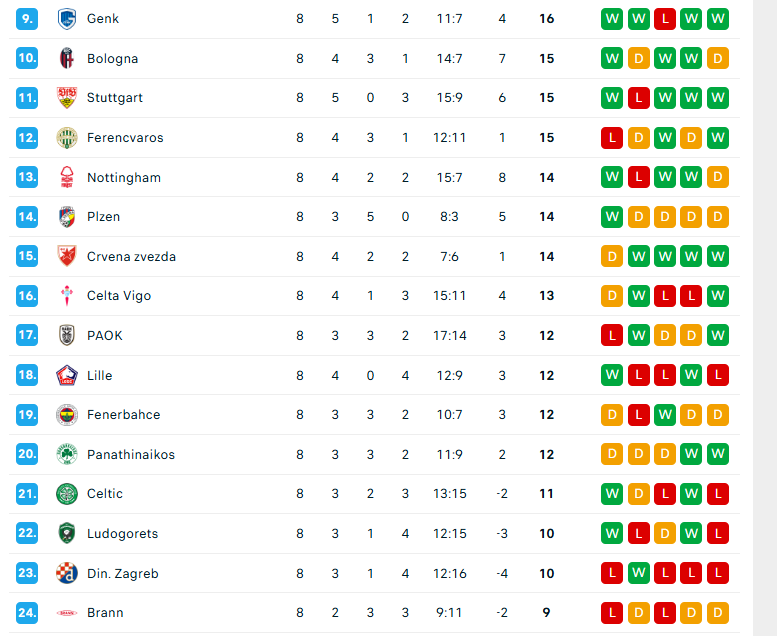
Task: Click the Crvena zvezda club crest icon
Action: tap(67, 256)
